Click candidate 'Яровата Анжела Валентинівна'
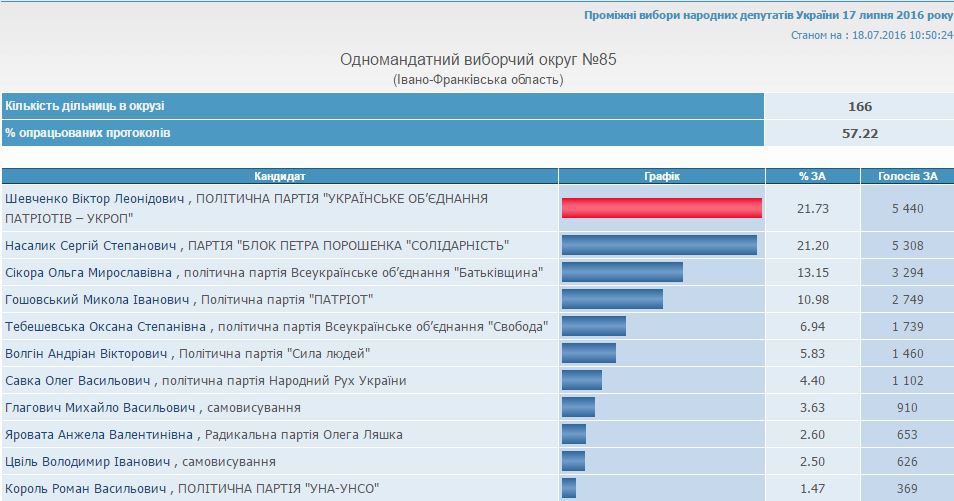954x501 pixels. click(x=99, y=435)
